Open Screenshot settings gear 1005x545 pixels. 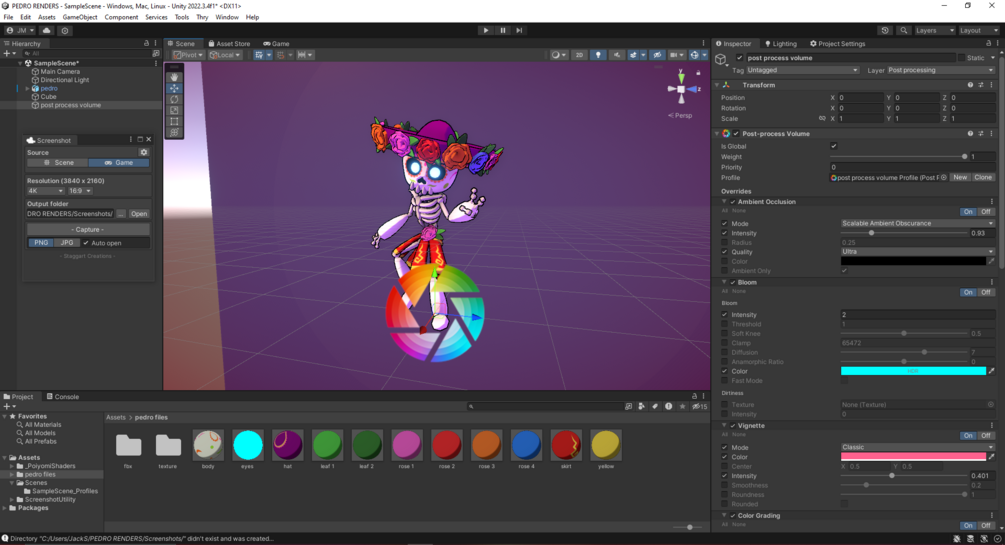pyautogui.click(x=144, y=153)
